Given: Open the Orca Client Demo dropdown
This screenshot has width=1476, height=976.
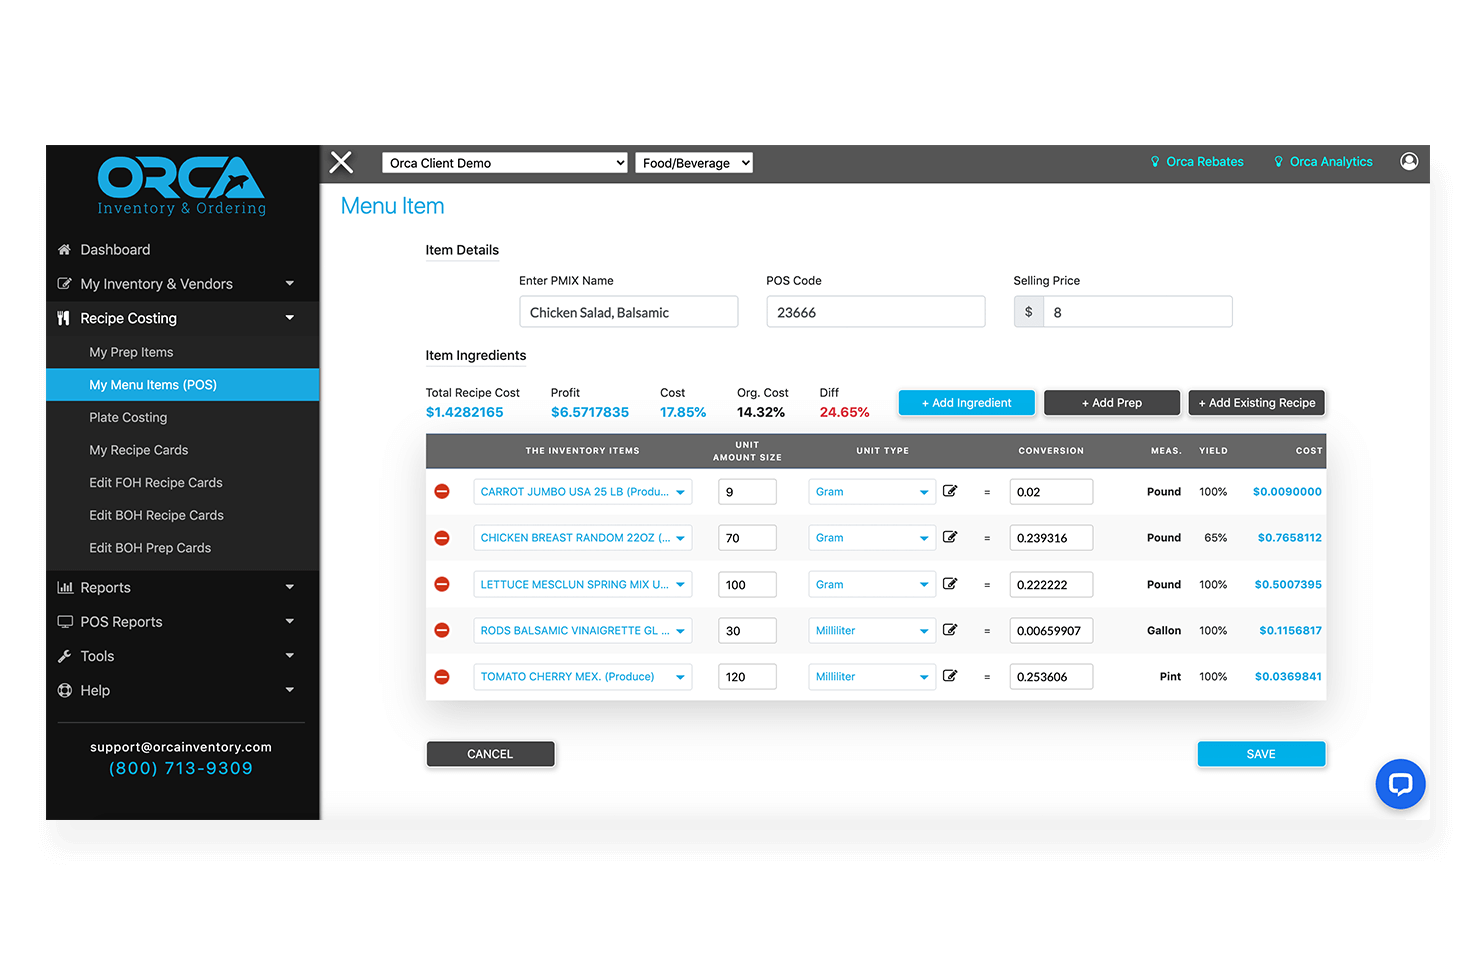Looking at the screenshot, I should tap(505, 163).
